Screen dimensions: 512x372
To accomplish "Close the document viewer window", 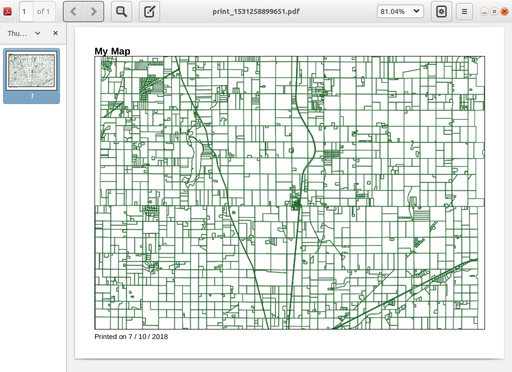I will point(504,12).
